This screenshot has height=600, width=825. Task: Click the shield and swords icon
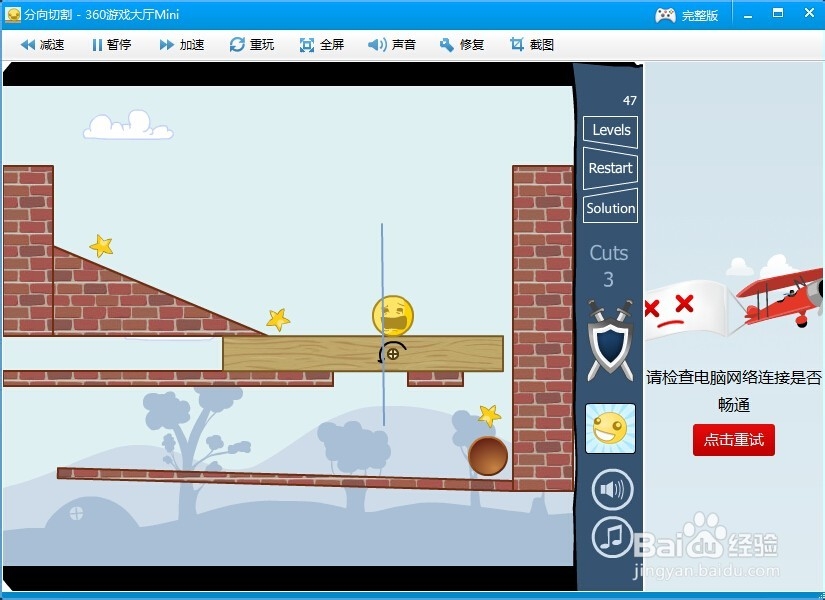tap(610, 340)
